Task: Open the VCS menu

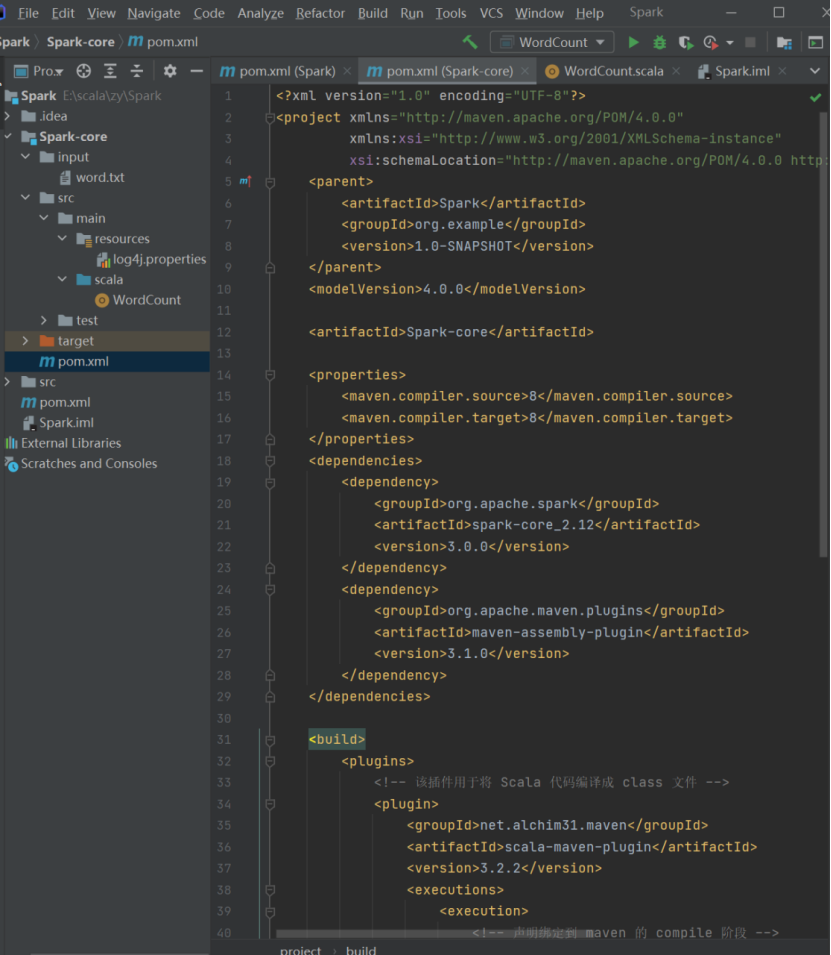Action: pyautogui.click(x=491, y=13)
